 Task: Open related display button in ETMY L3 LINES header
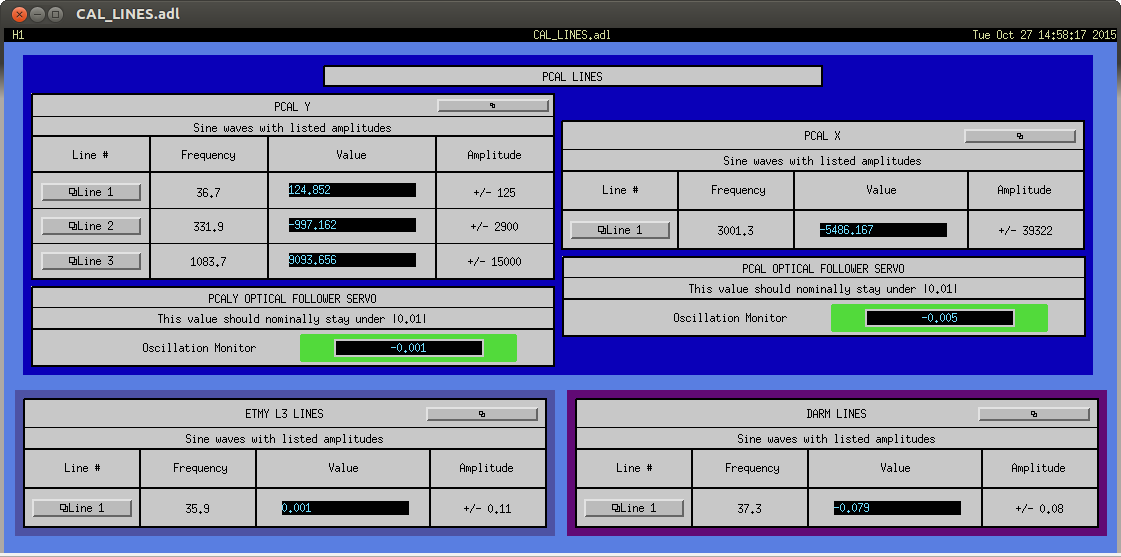[x=483, y=414]
